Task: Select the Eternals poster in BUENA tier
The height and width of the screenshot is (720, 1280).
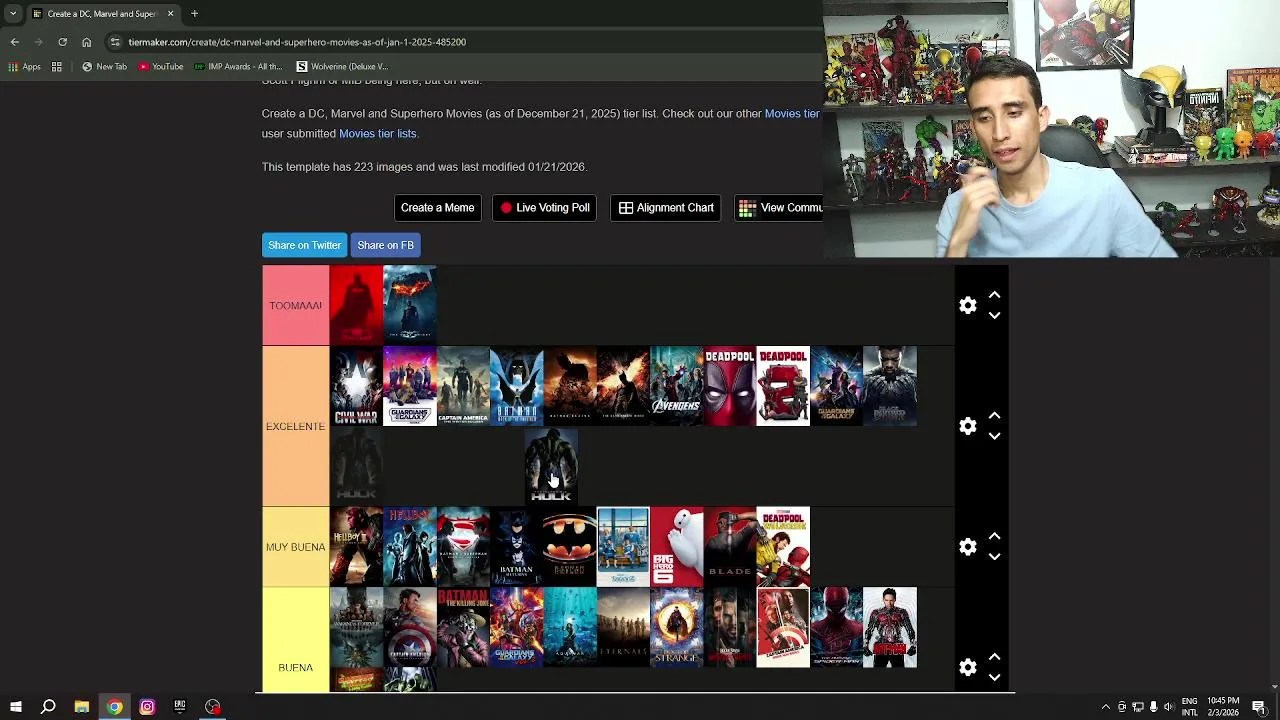Action: [x=623, y=627]
